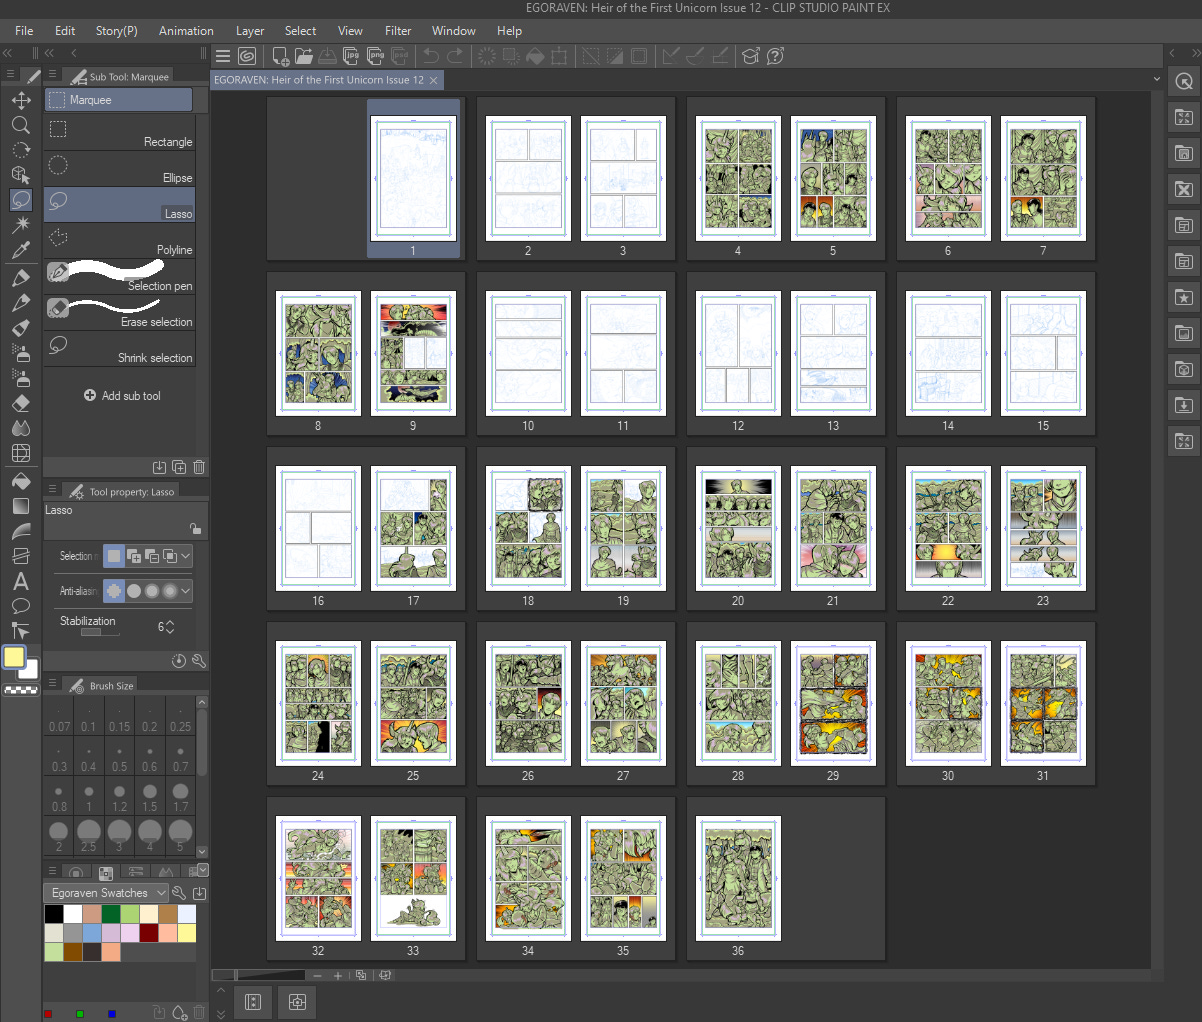Click the export PNG toolbar icon
The image size is (1202, 1022).
pos(374,56)
